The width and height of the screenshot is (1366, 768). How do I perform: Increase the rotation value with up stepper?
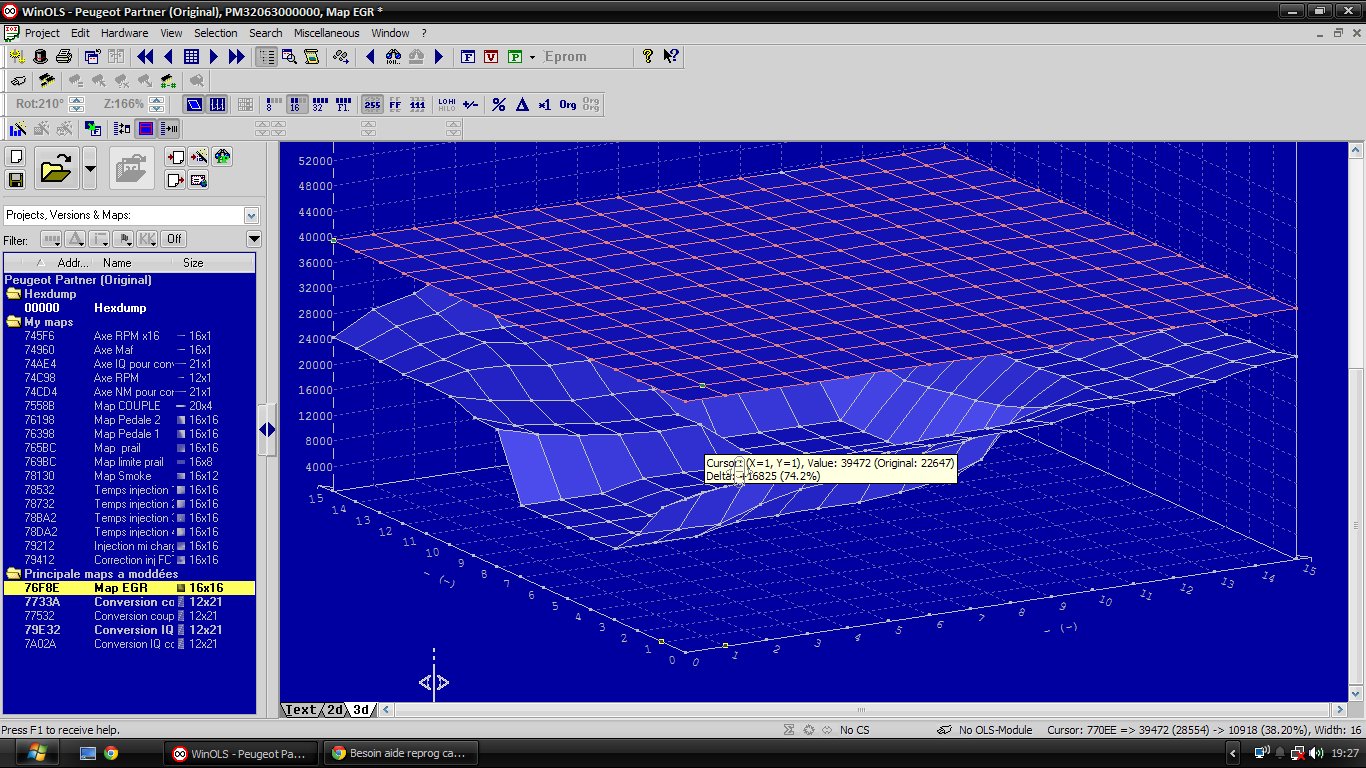[x=77, y=100]
